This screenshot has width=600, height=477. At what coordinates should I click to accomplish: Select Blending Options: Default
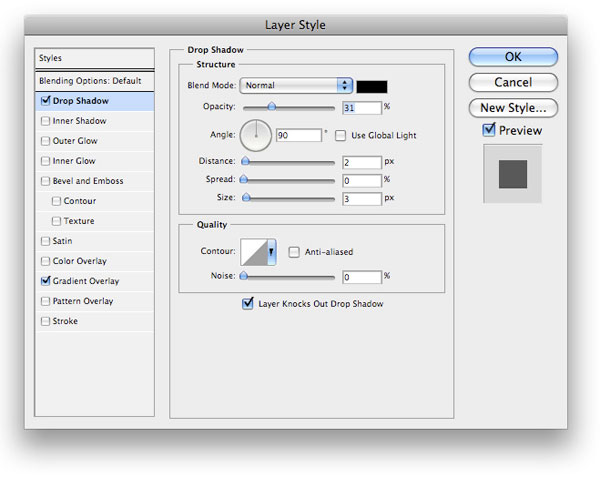tap(95, 81)
